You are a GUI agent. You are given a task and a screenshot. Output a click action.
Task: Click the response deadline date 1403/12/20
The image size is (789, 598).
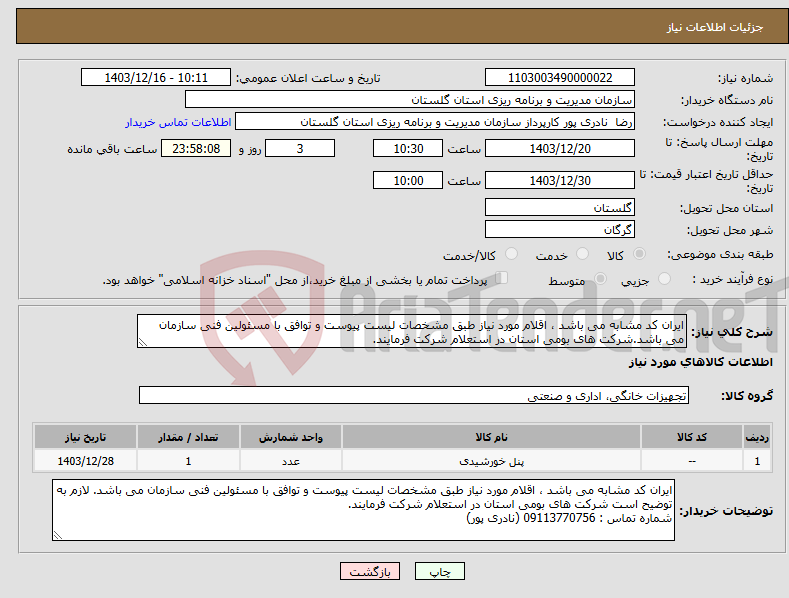pos(560,148)
